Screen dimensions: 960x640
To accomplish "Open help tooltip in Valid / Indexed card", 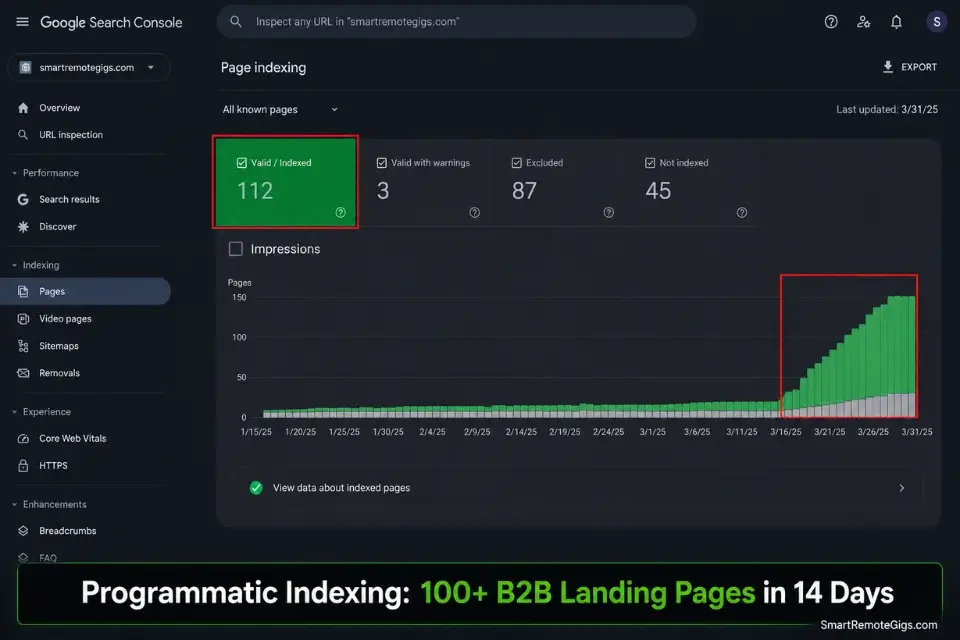I will coord(340,213).
